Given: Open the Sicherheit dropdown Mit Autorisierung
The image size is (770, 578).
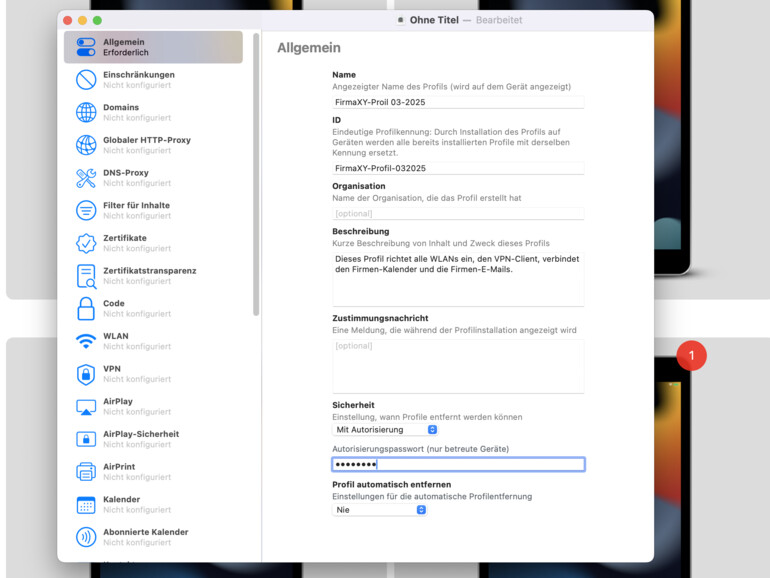Looking at the screenshot, I should (x=385, y=430).
